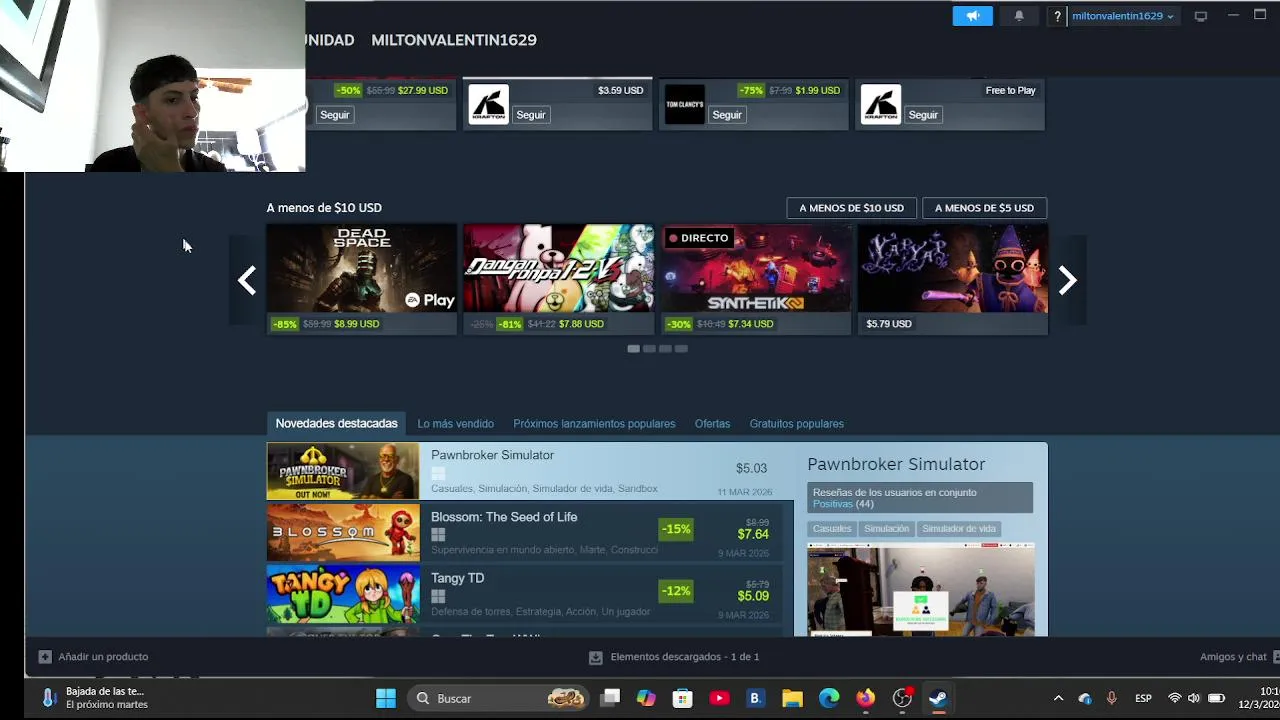The height and width of the screenshot is (720, 1280).
Task: Go to next games in carousel
Action: coord(1067,280)
